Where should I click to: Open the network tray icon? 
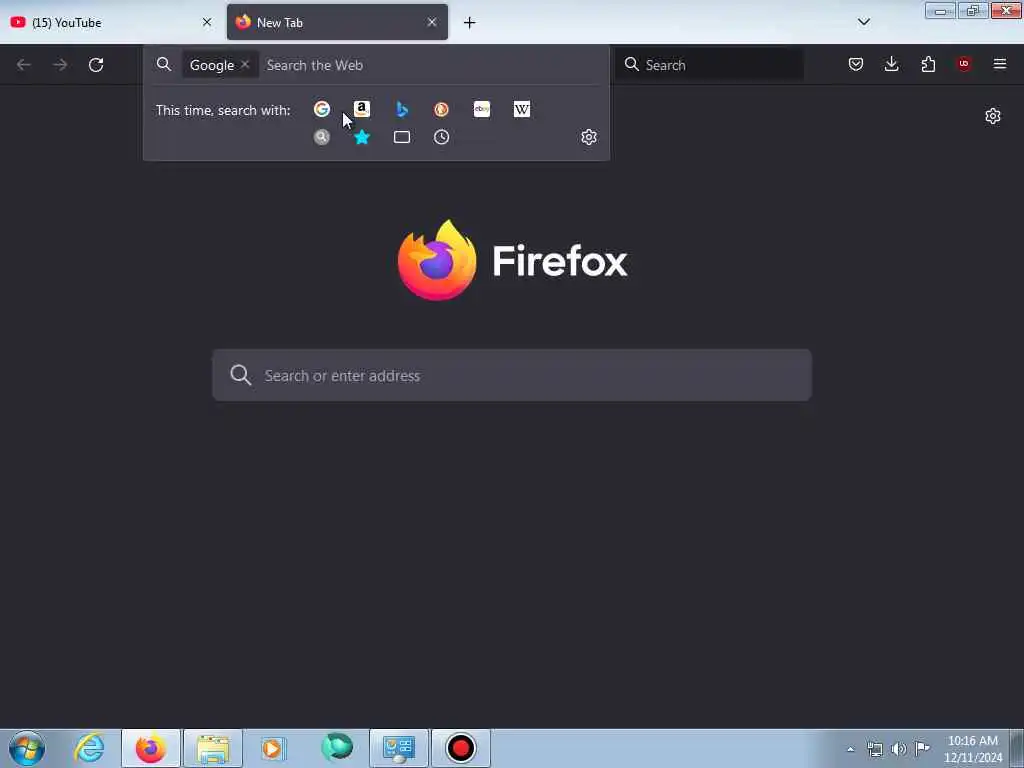875,749
